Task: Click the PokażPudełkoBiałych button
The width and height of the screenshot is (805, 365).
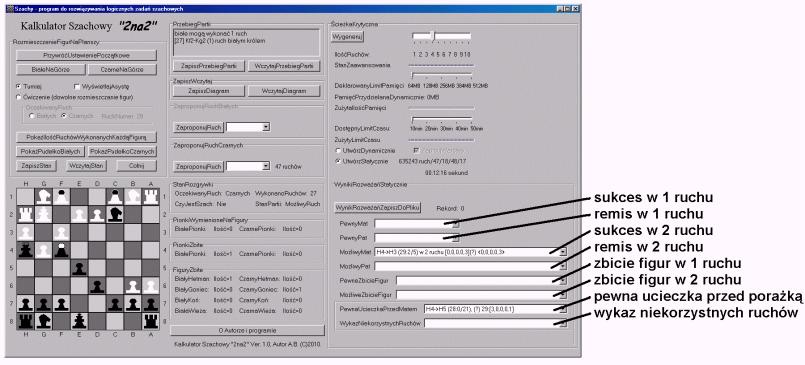Action: 50,152
